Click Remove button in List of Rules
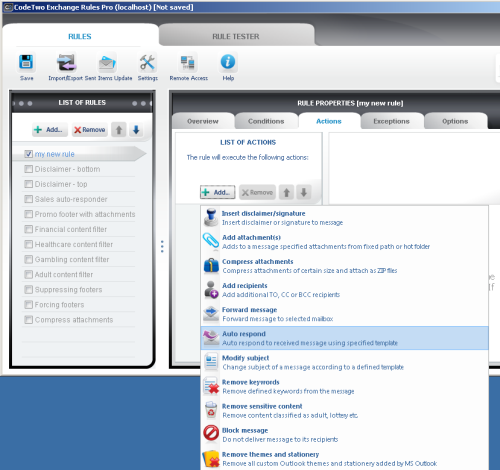The height and width of the screenshot is (470, 500). click(x=90, y=130)
